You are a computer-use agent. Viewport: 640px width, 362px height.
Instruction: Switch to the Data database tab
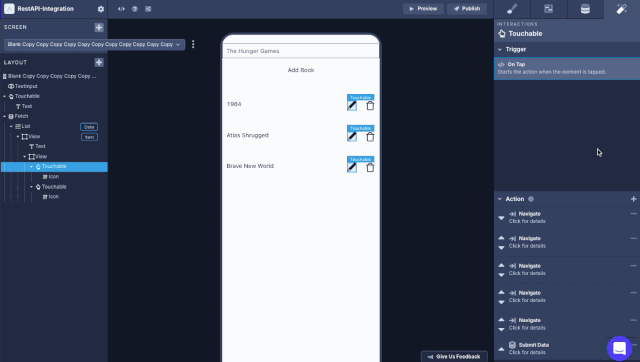tap(585, 9)
